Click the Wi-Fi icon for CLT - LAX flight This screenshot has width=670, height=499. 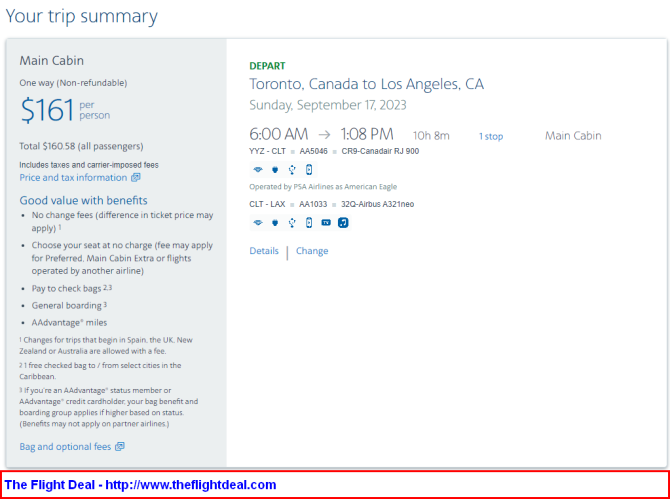pos(258,223)
